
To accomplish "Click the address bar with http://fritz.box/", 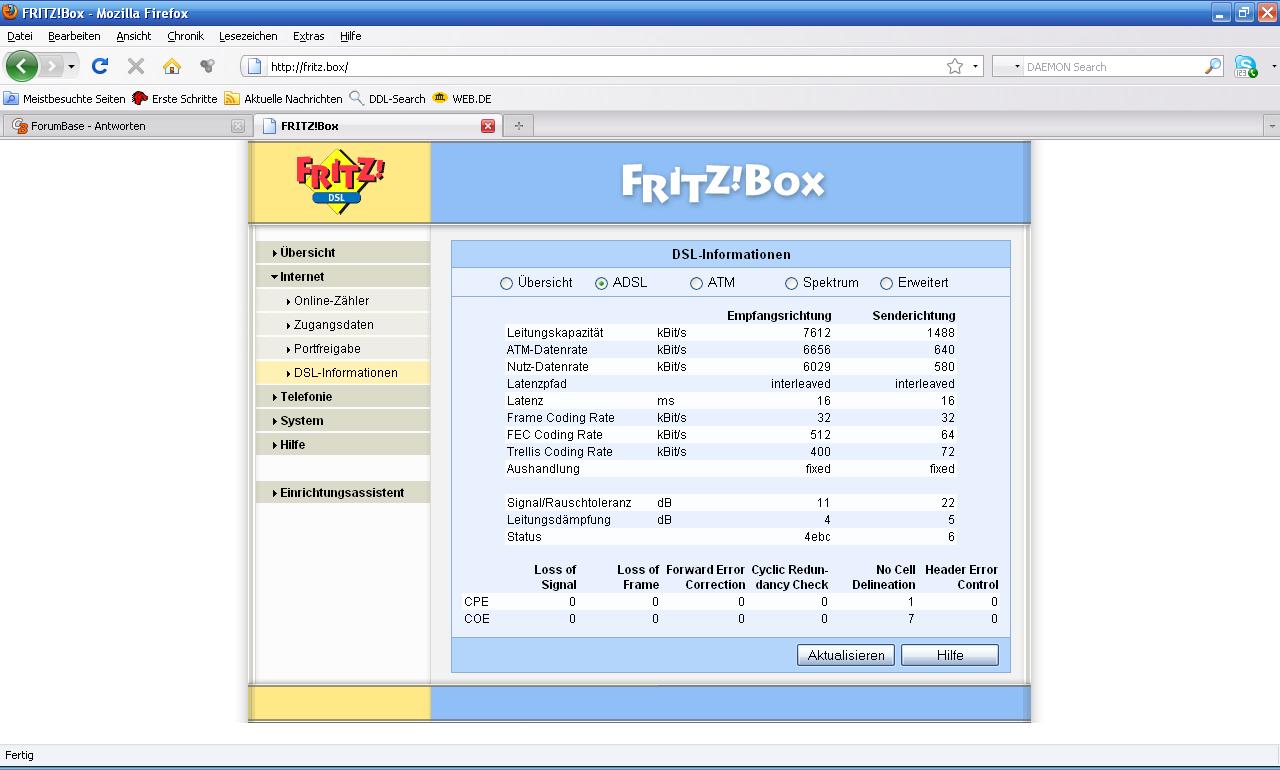I will [x=600, y=67].
